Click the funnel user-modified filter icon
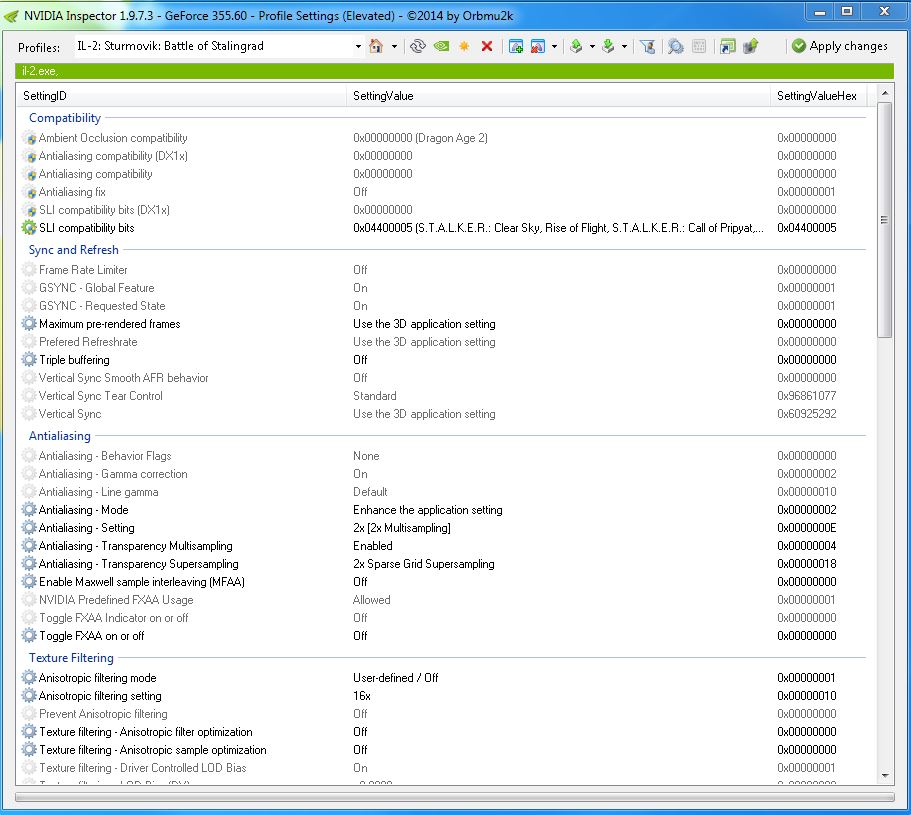 click(x=647, y=46)
